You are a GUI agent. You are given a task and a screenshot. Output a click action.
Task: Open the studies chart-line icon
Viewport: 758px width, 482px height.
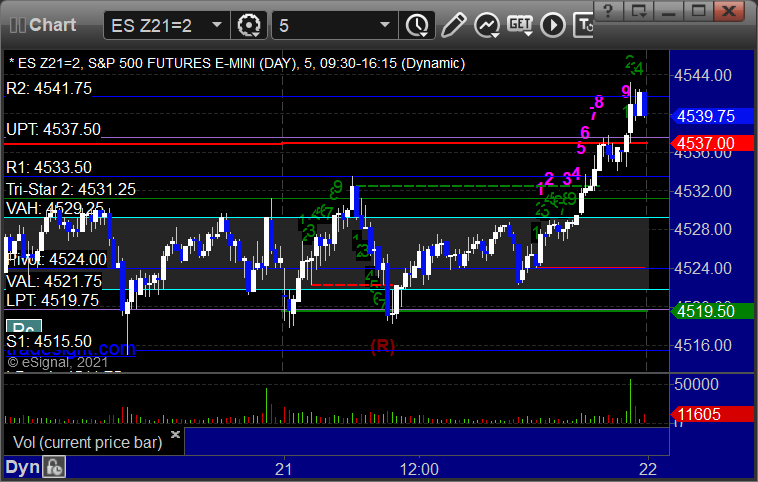coord(486,25)
